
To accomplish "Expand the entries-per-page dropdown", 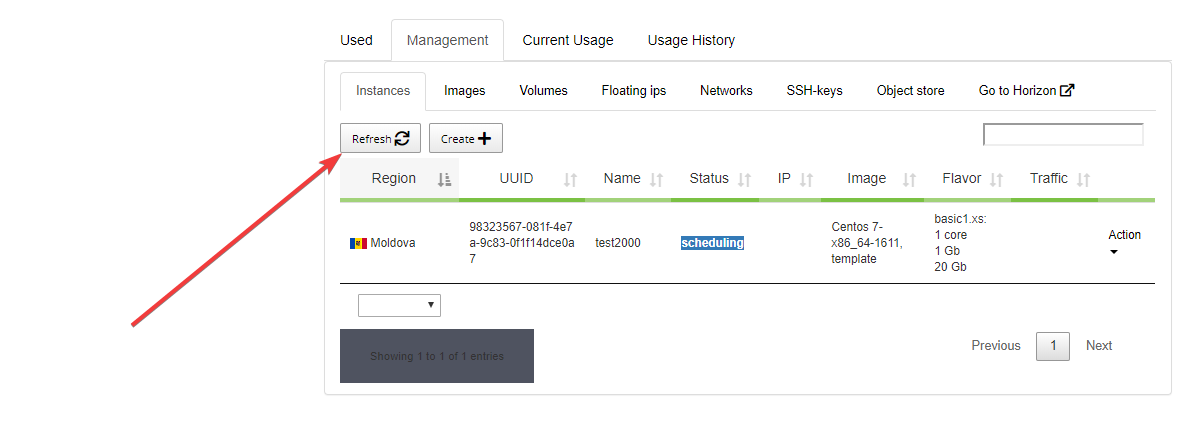I will tap(399, 305).
